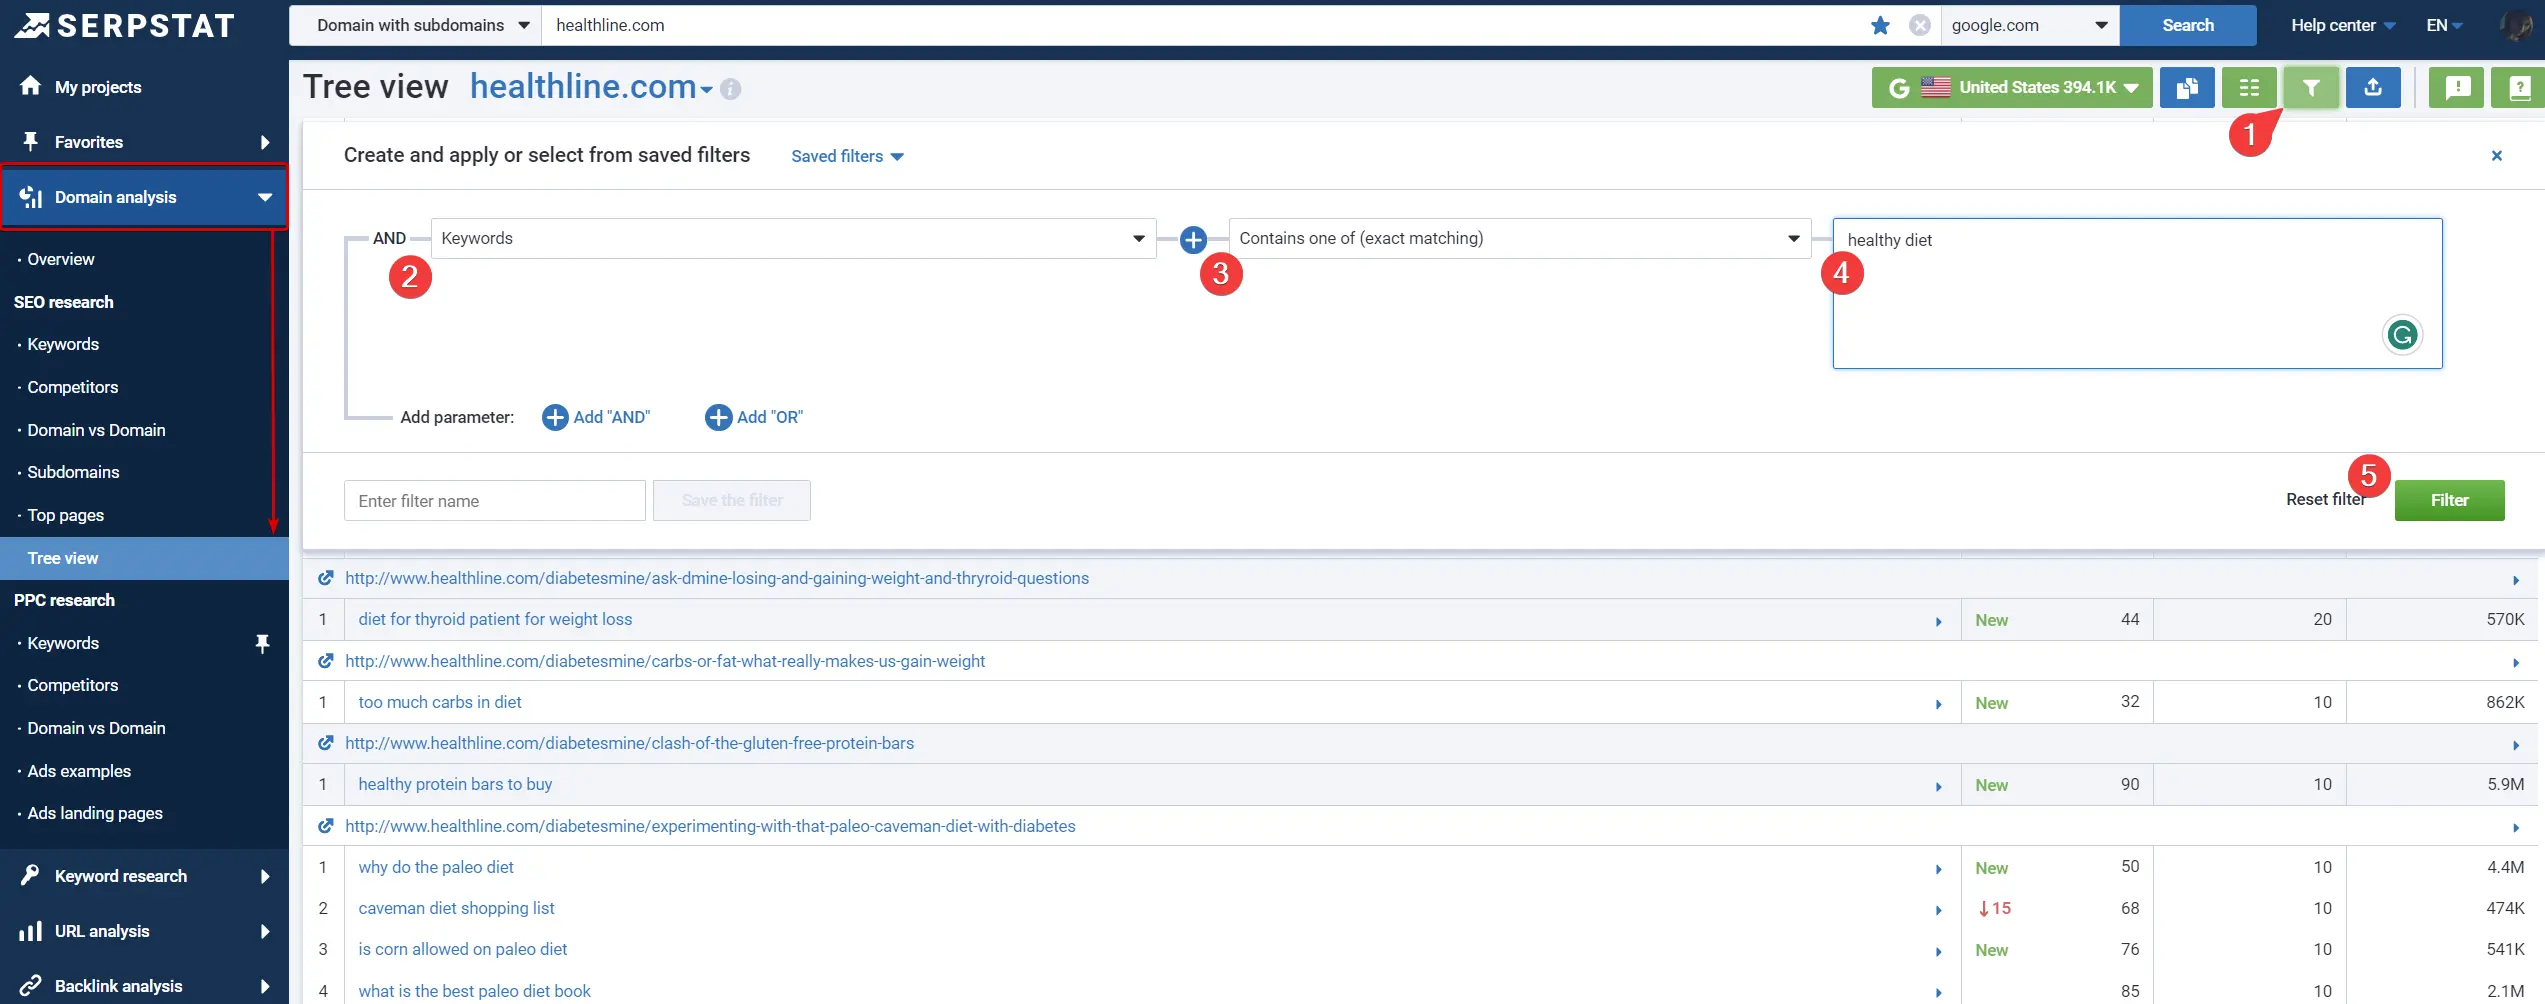The width and height of the screenshot is (2545, 1004).
Task: Expand arrow for 'healthy protein bars to buy'
Action: click(x=1939, y=786)
